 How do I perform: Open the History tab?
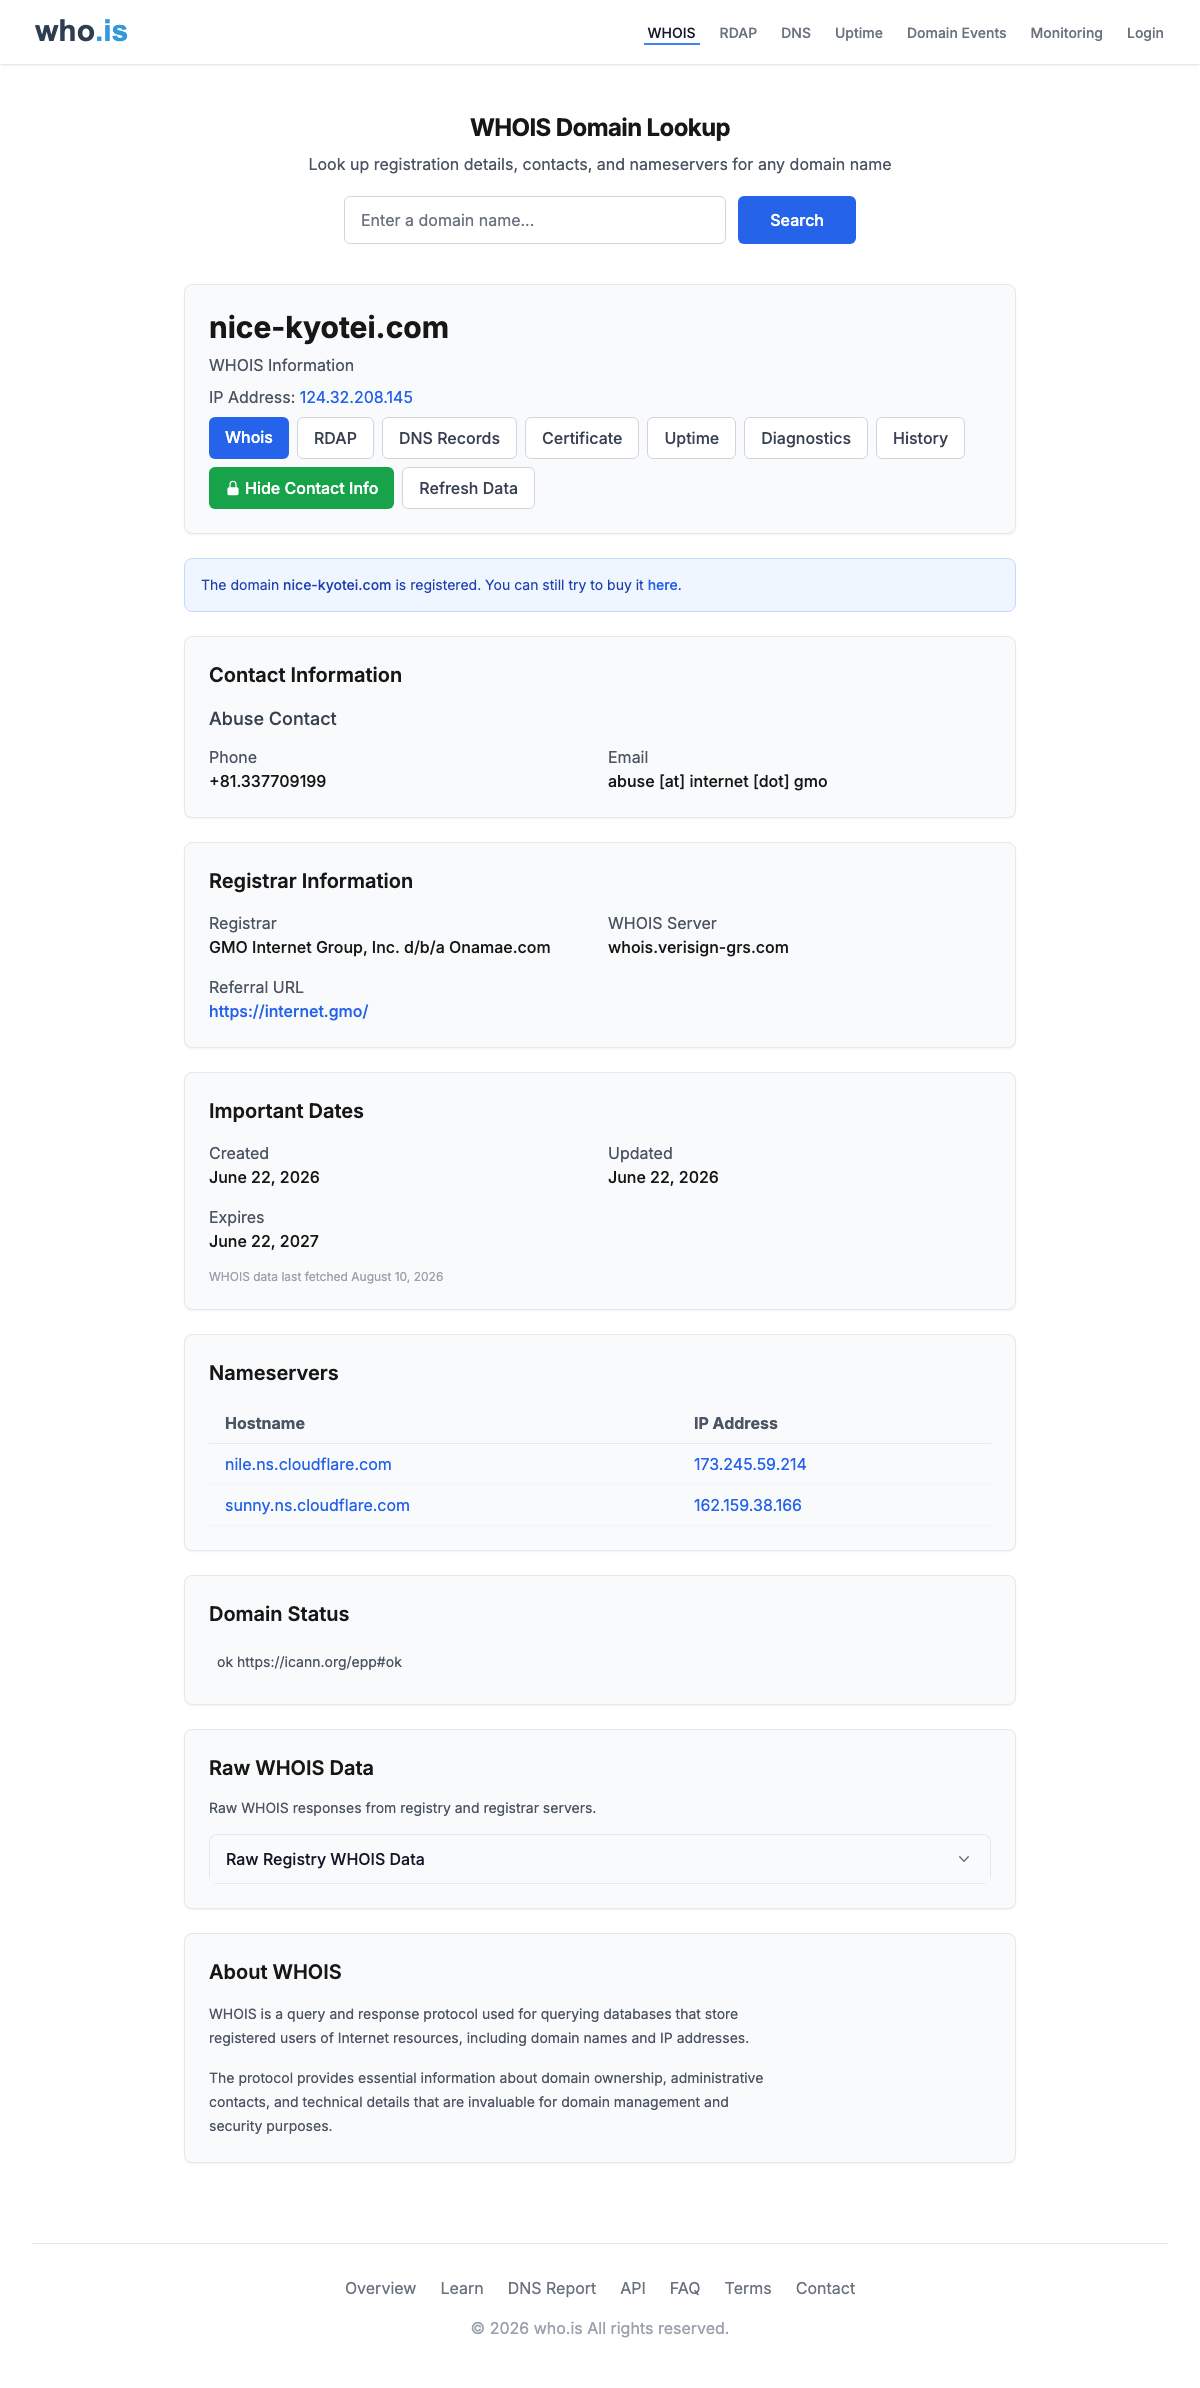pyautogui.click(x=920, y=438)
